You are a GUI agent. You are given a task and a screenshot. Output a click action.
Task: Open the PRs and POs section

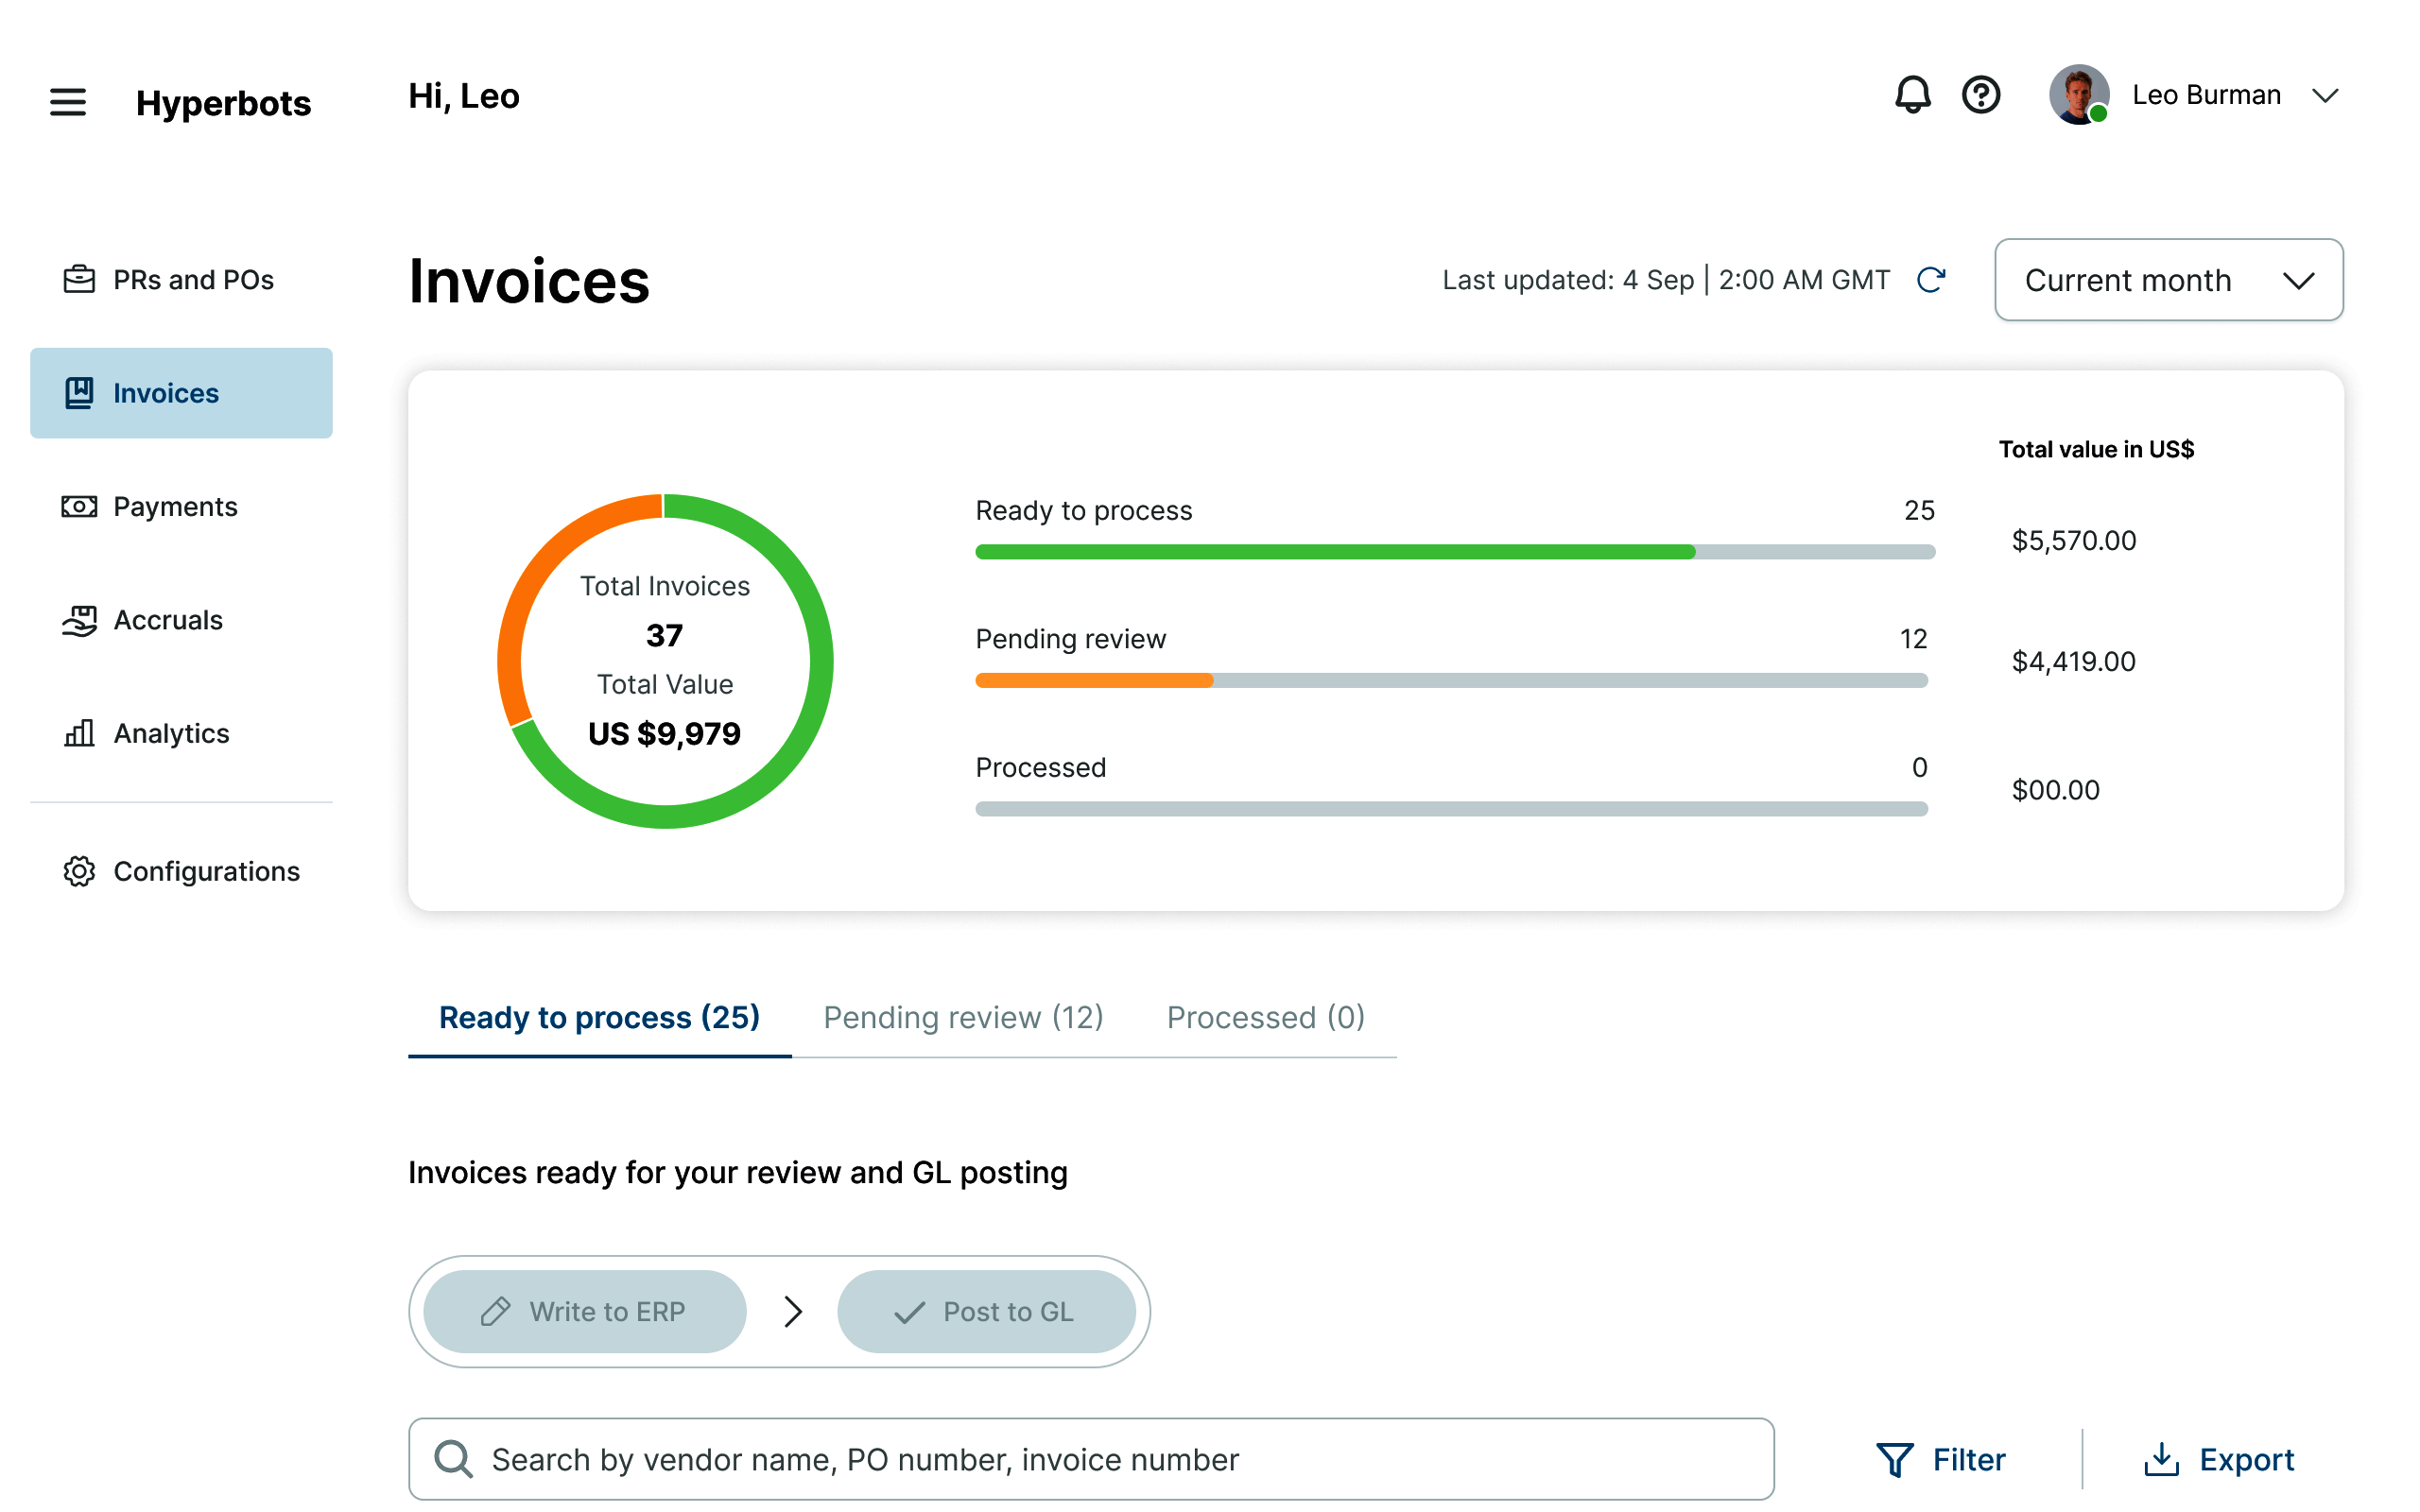pos(192,279)
